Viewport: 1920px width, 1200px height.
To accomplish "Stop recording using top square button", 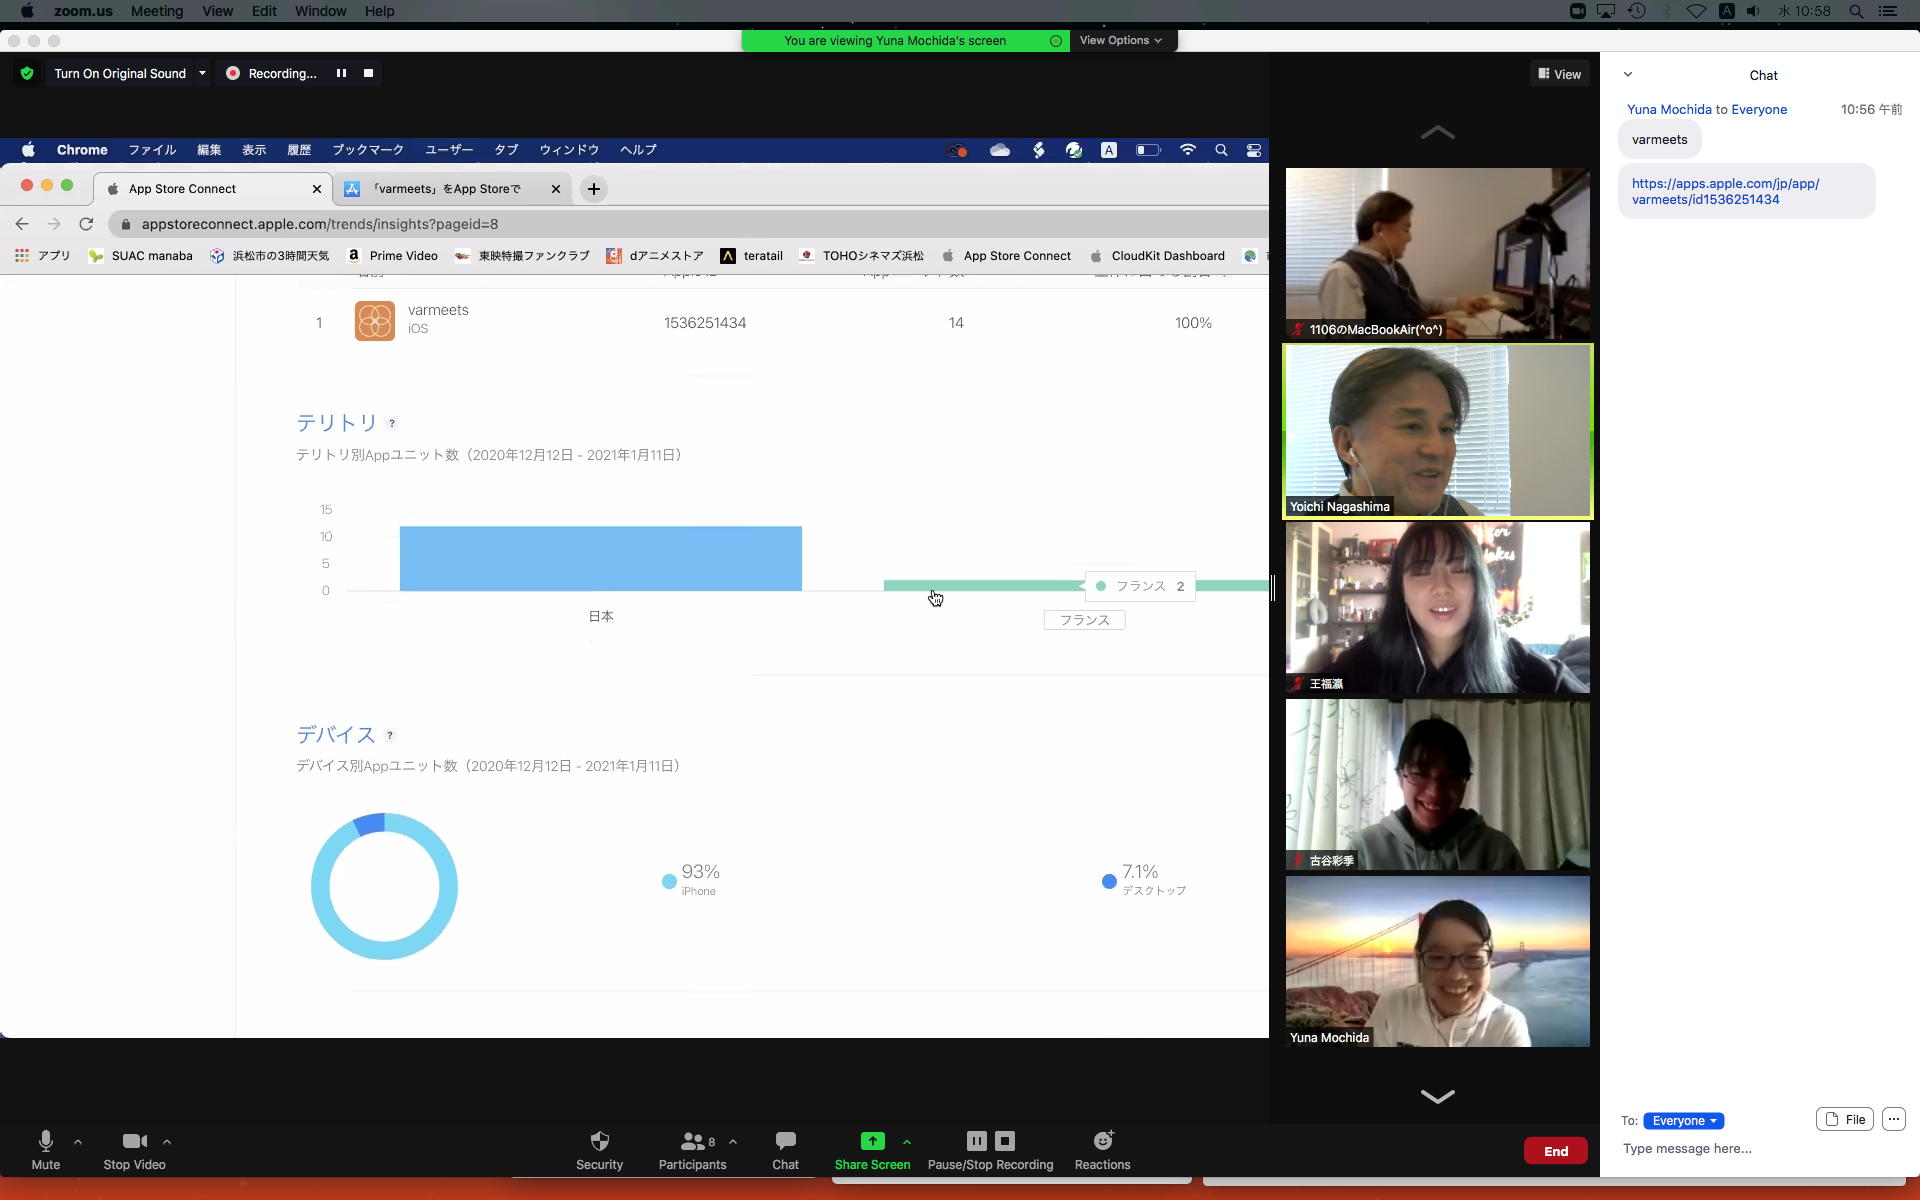I will 368,73.
